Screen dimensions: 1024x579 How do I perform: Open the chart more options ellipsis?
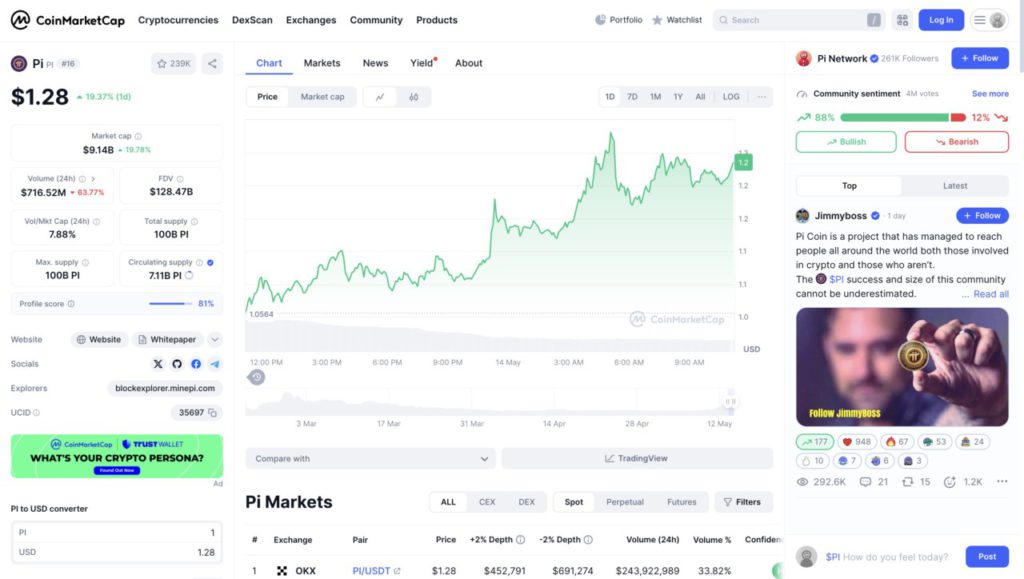click(762, 97)
